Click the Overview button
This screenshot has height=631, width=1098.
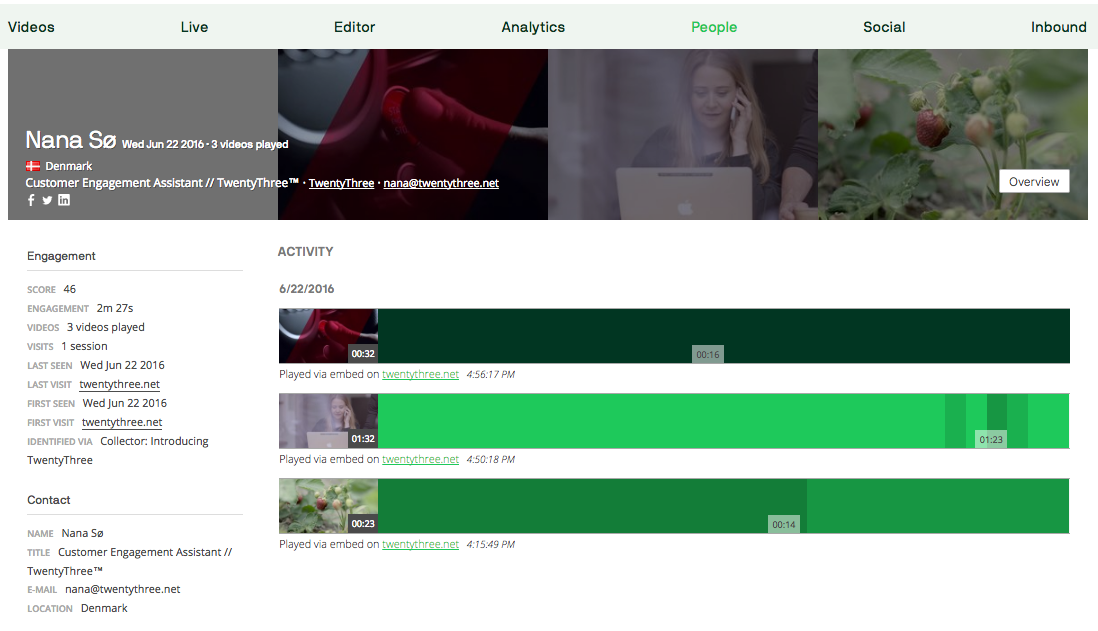[1034, 181]
